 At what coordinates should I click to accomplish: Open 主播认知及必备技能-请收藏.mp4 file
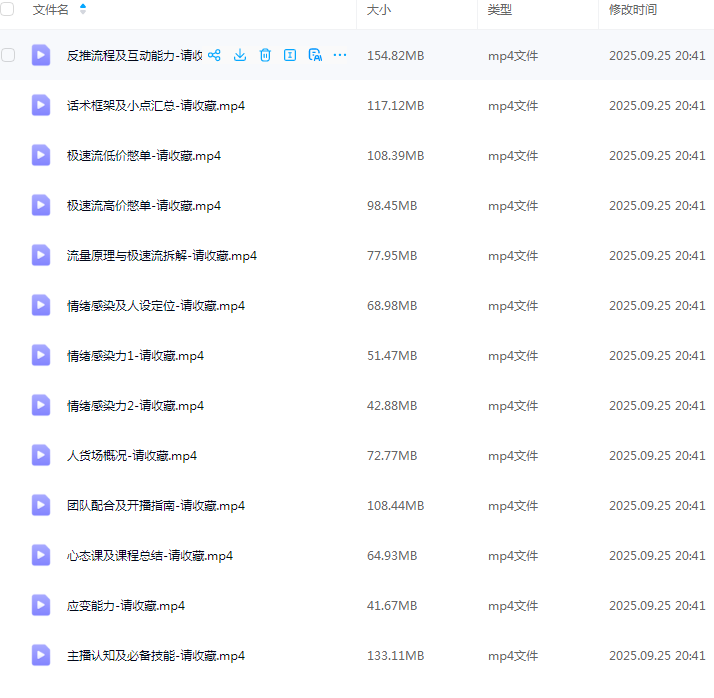coord(156,655)
